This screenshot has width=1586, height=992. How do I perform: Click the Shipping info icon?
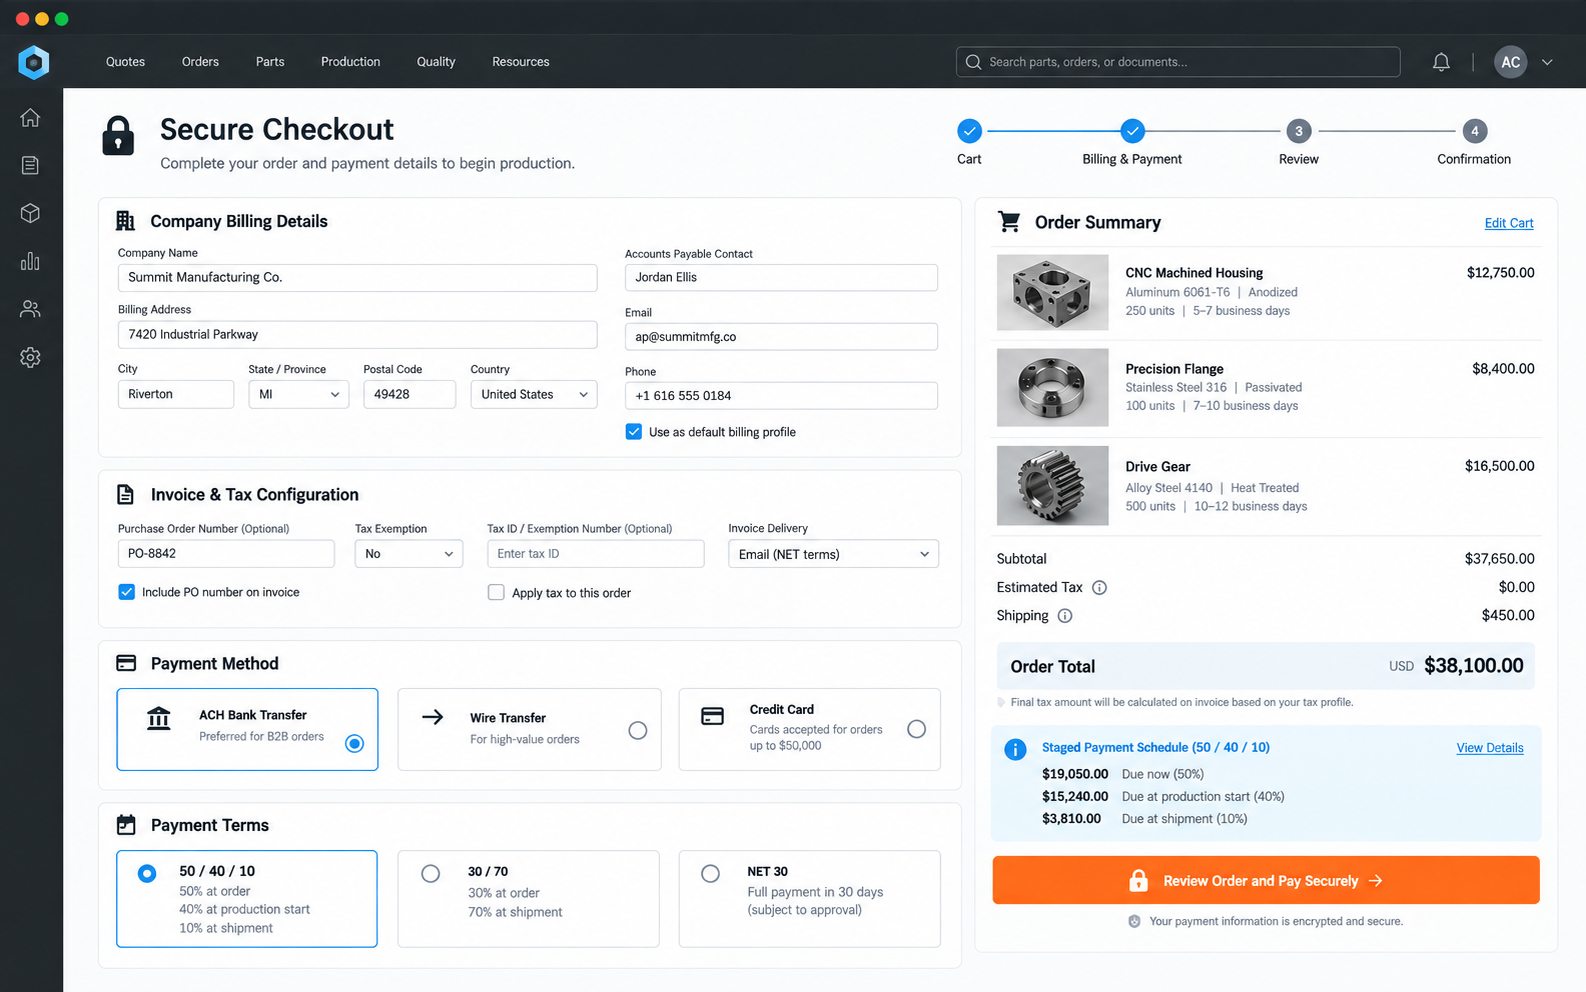click(x=1065, y=616)
